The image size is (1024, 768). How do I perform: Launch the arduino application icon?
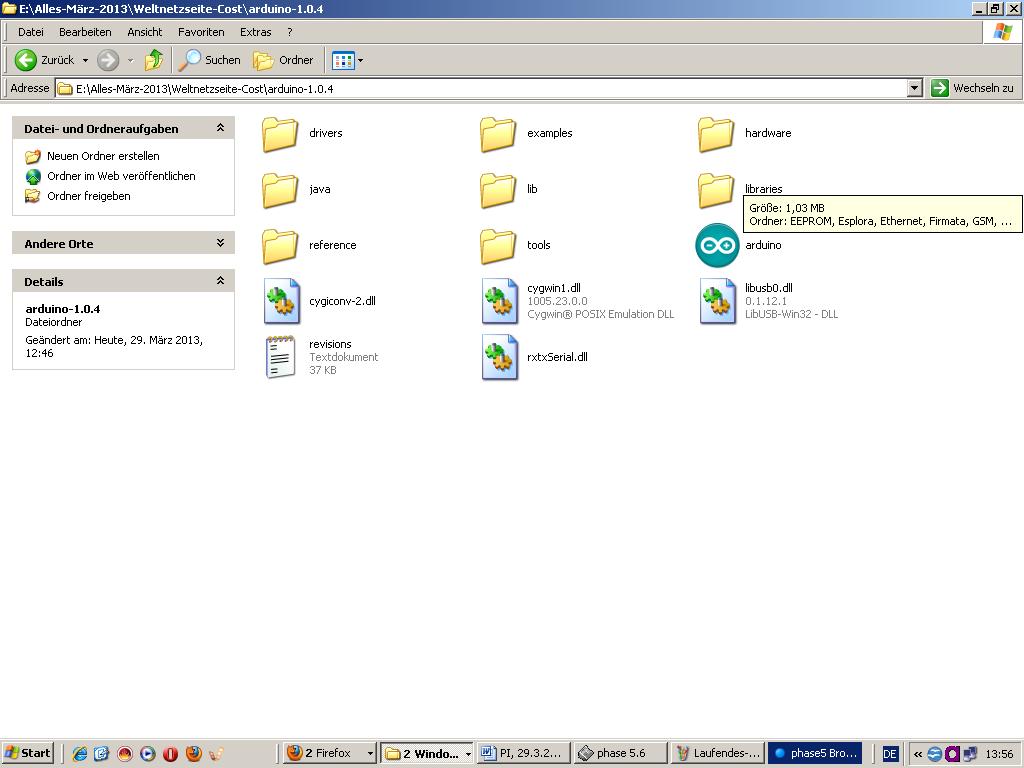pos(717,246)
